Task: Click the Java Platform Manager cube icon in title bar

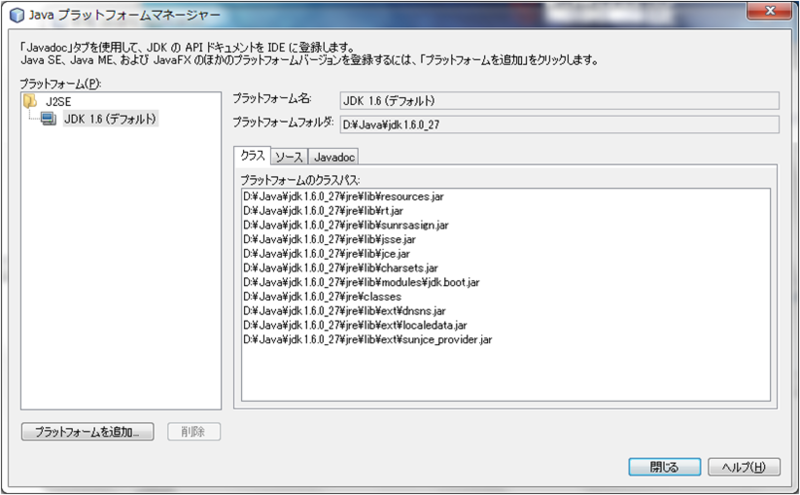Action: coord(17,15)
